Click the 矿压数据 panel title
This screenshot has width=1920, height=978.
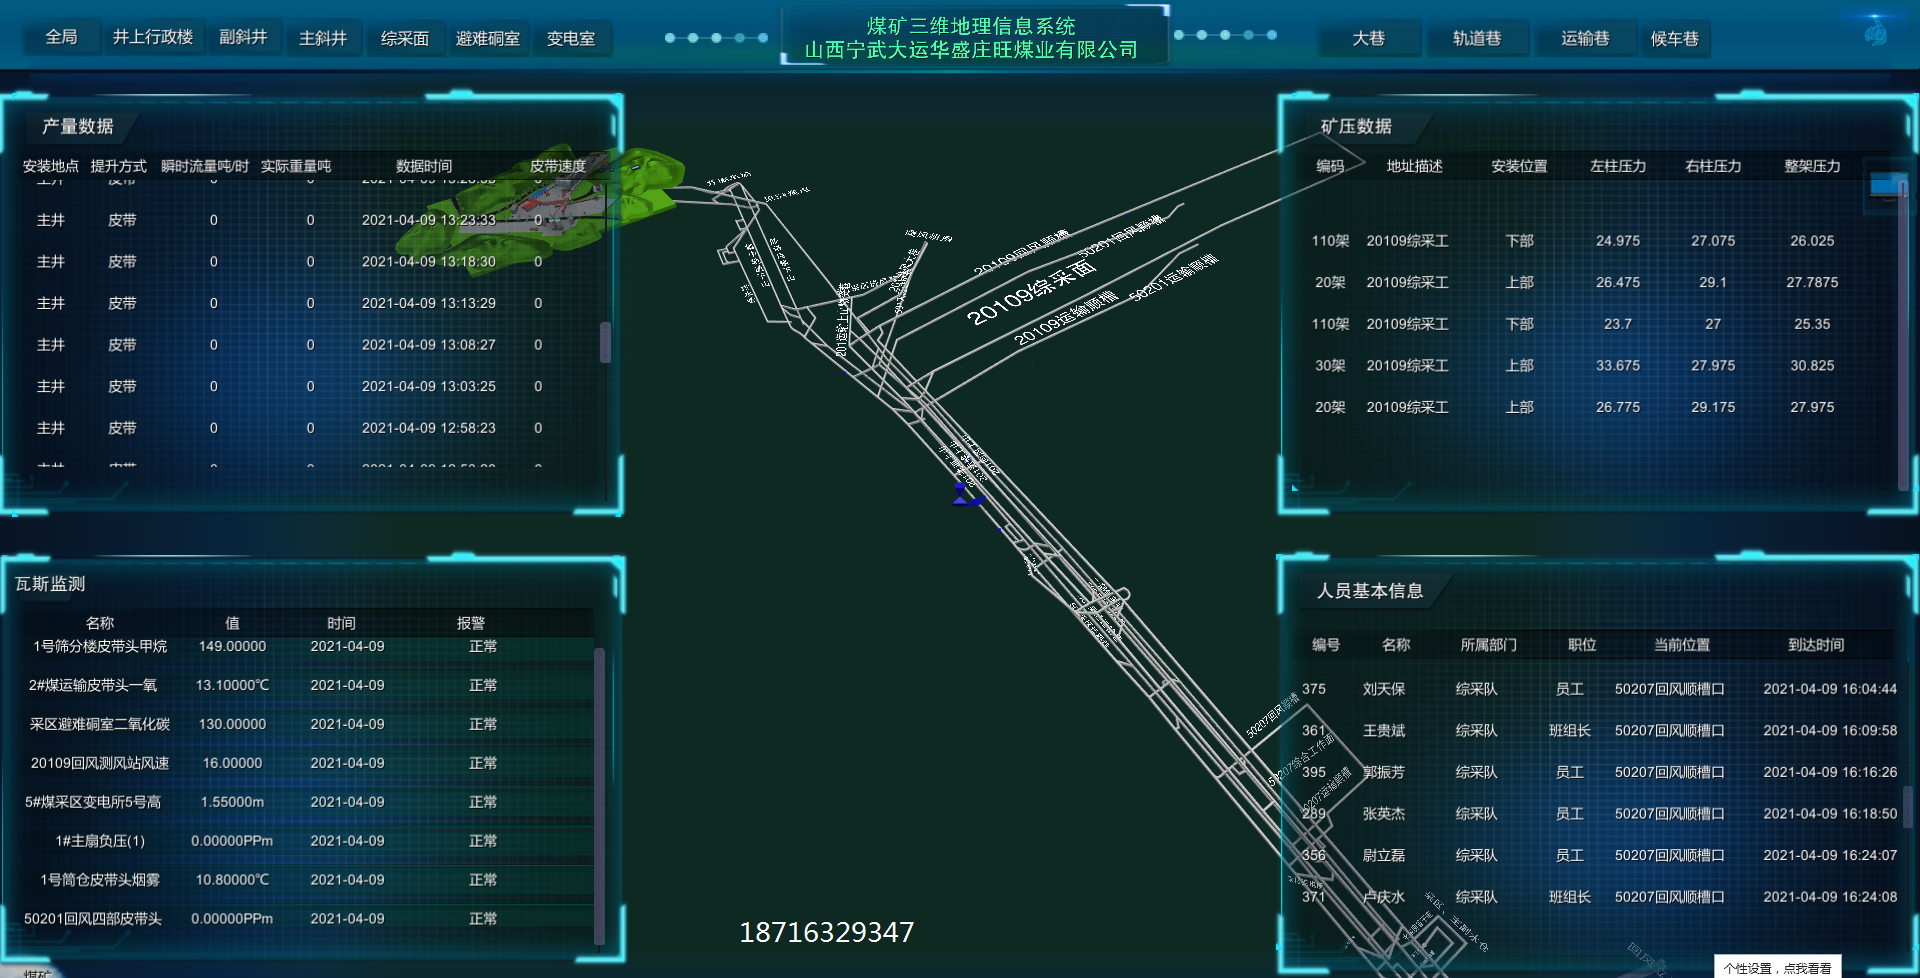pyautogui.click(x=1356, y=126)
